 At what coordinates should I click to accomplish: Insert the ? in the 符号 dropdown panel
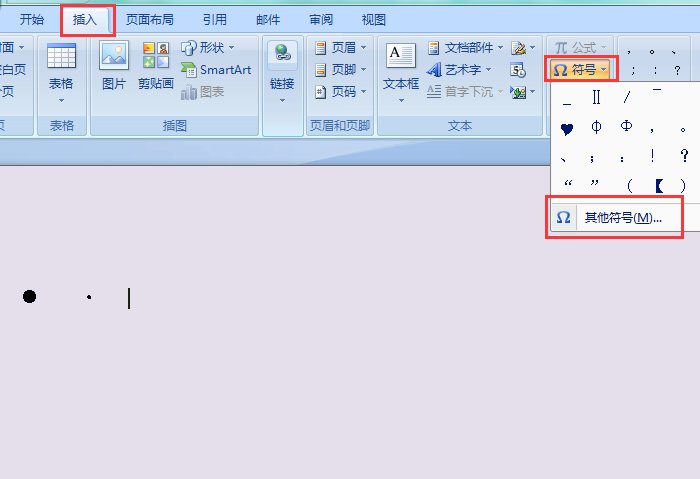pos(684,155)
